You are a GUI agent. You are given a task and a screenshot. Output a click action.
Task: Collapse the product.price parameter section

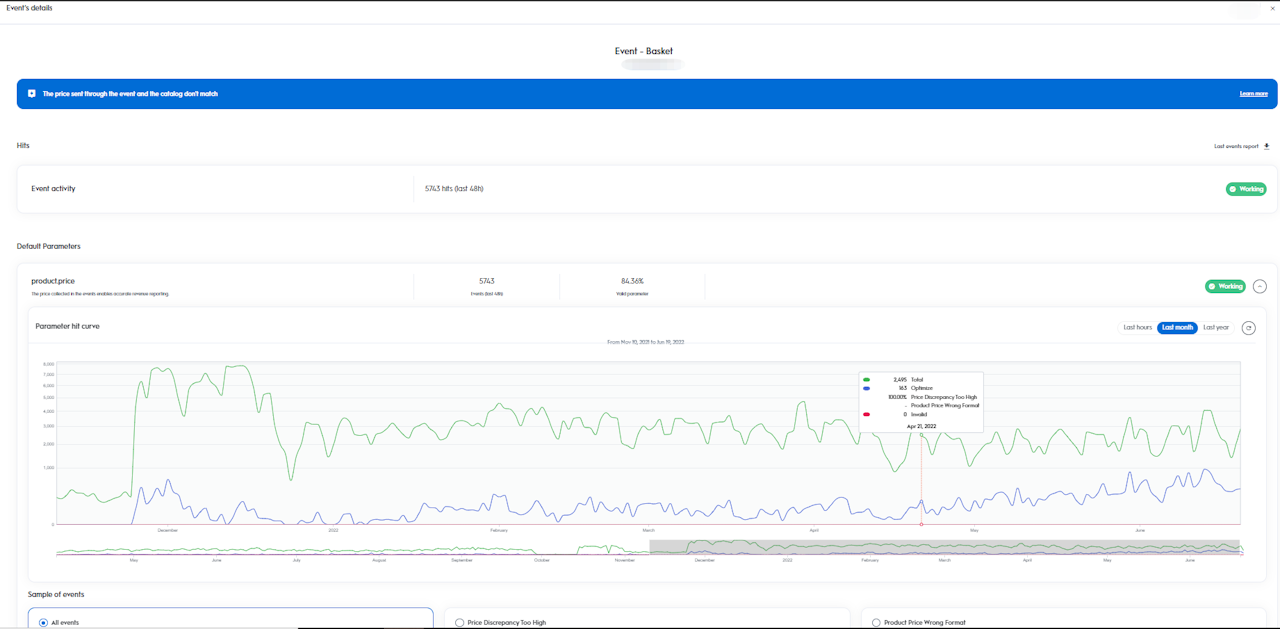1259,286
